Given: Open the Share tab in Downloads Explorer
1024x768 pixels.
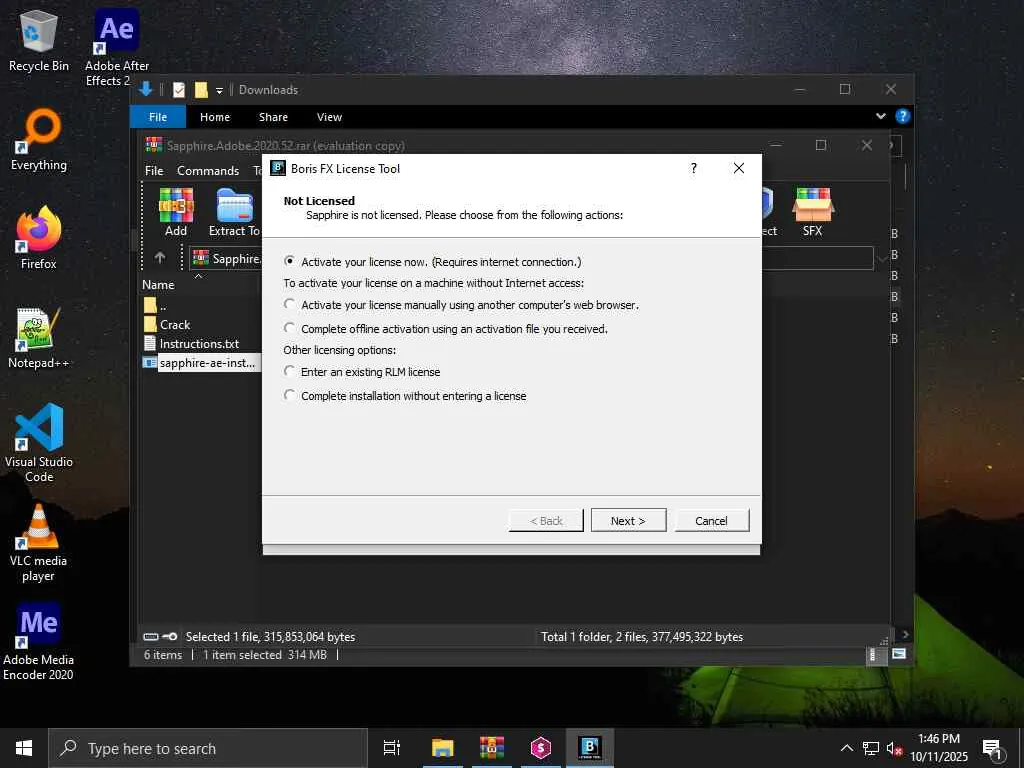Looking at the screenshot, I should coord(273,117).
